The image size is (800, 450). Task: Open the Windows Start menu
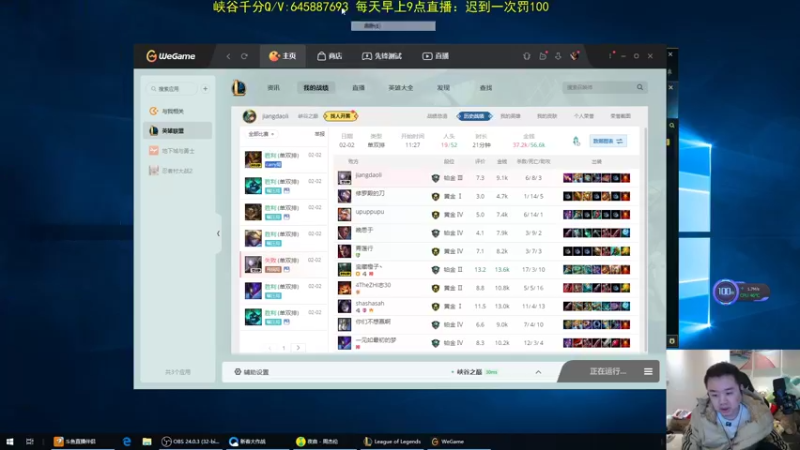(x=10, y=441)
